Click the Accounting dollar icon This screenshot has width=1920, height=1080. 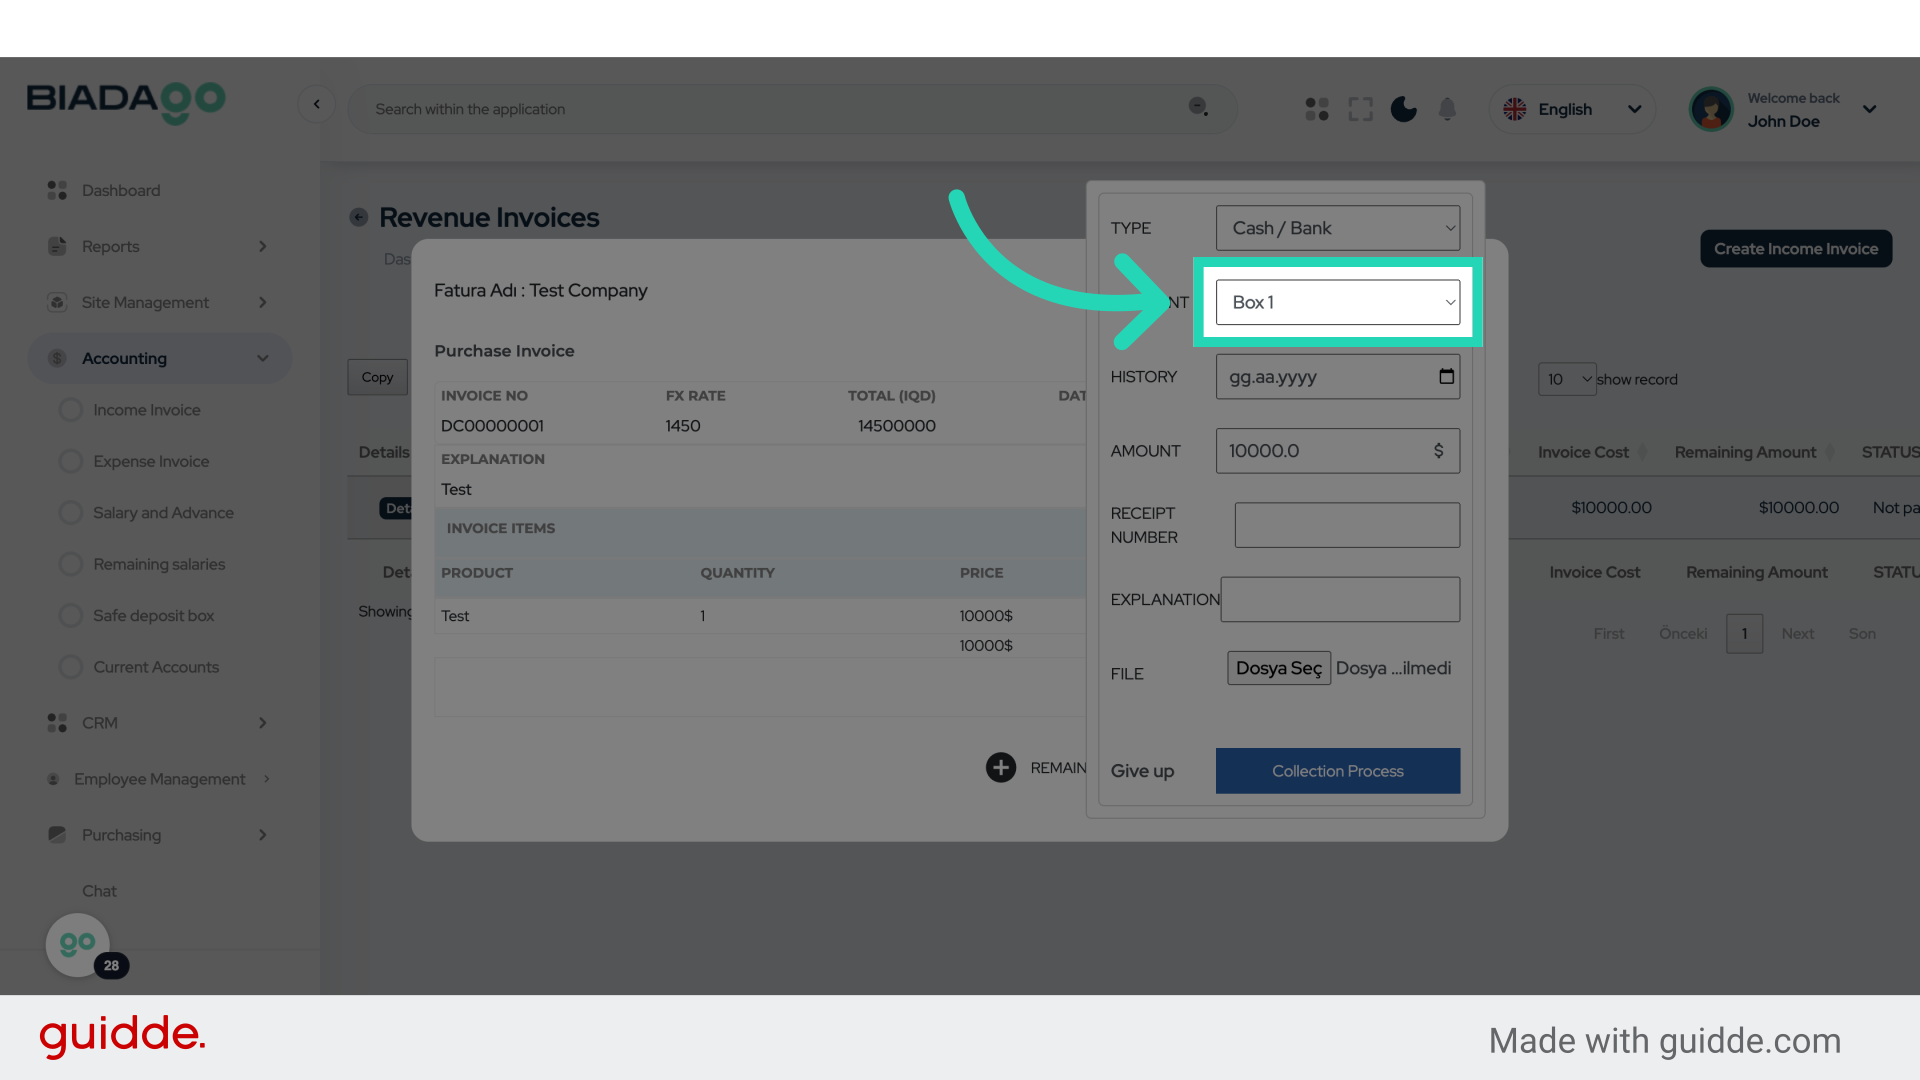[57, 358]
